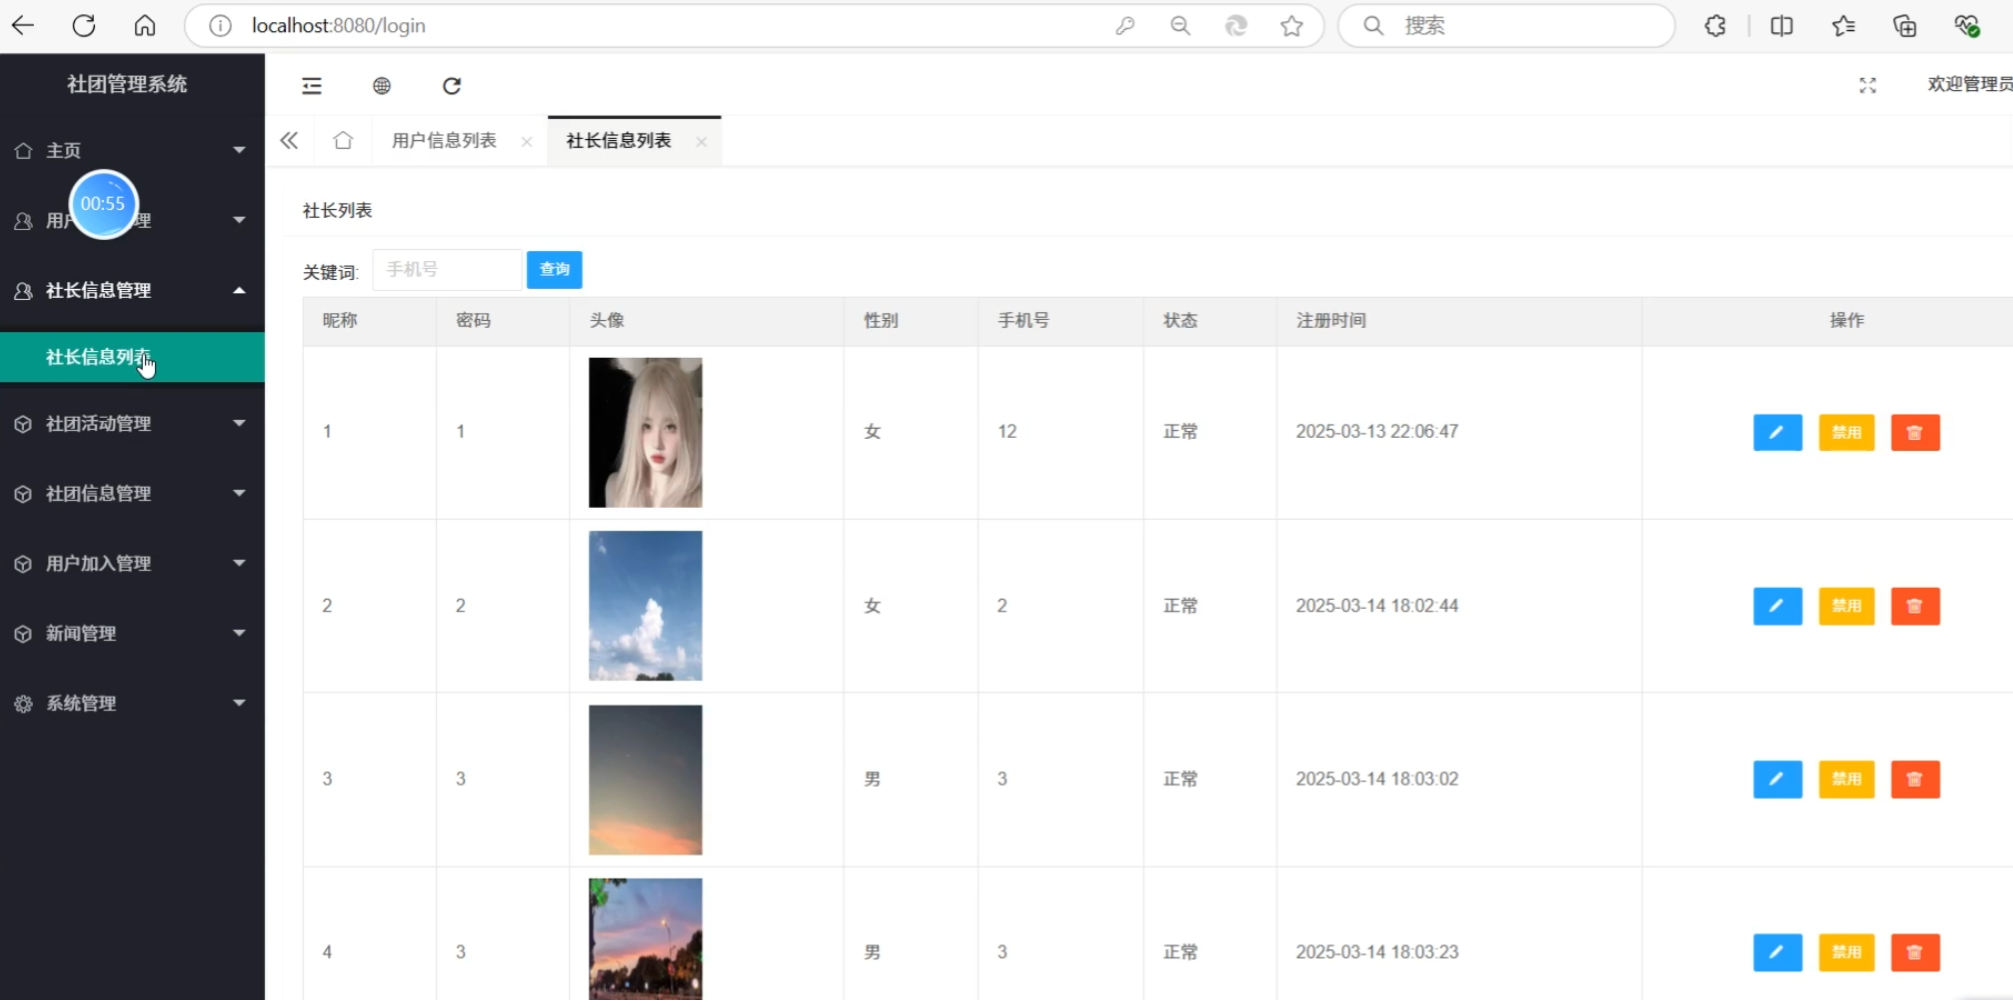
Task: Disable the user in row 3
Action: 1845,779
